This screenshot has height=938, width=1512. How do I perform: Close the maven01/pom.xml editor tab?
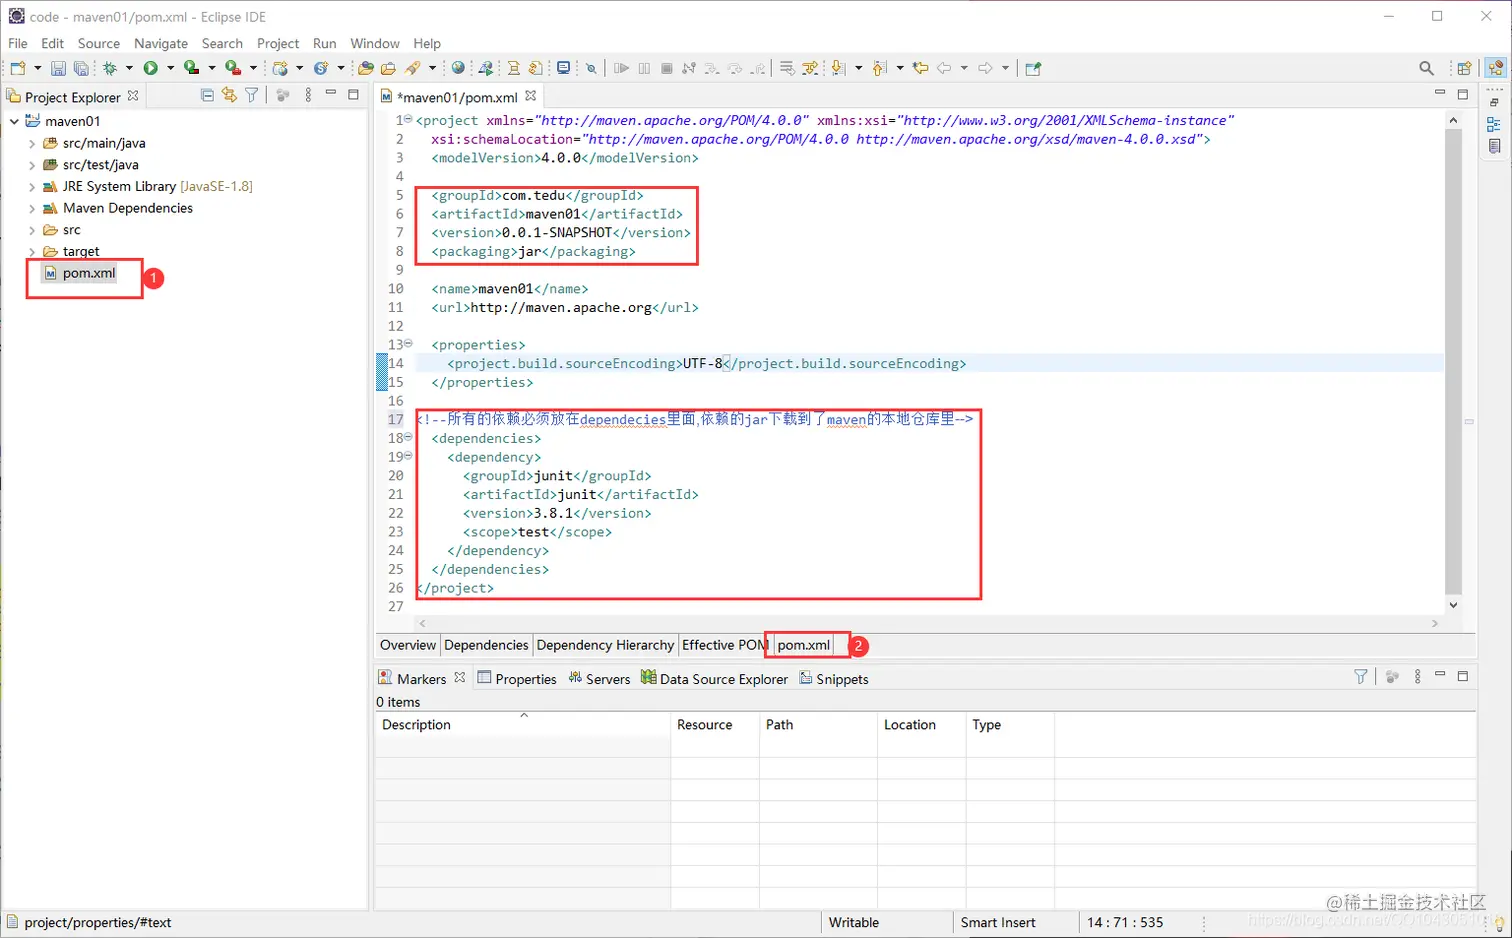(531, 96)
